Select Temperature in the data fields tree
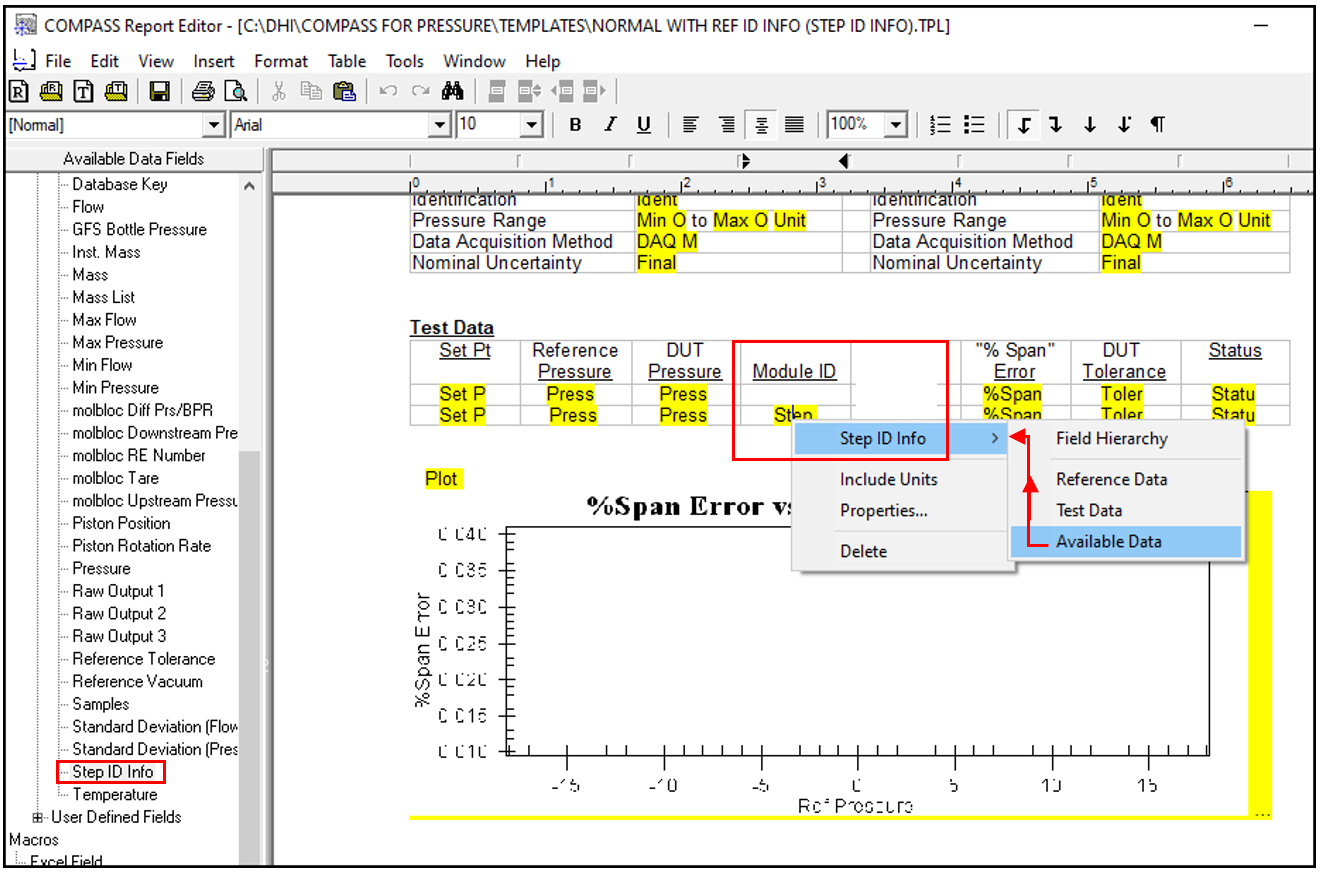 click(115, 795)
